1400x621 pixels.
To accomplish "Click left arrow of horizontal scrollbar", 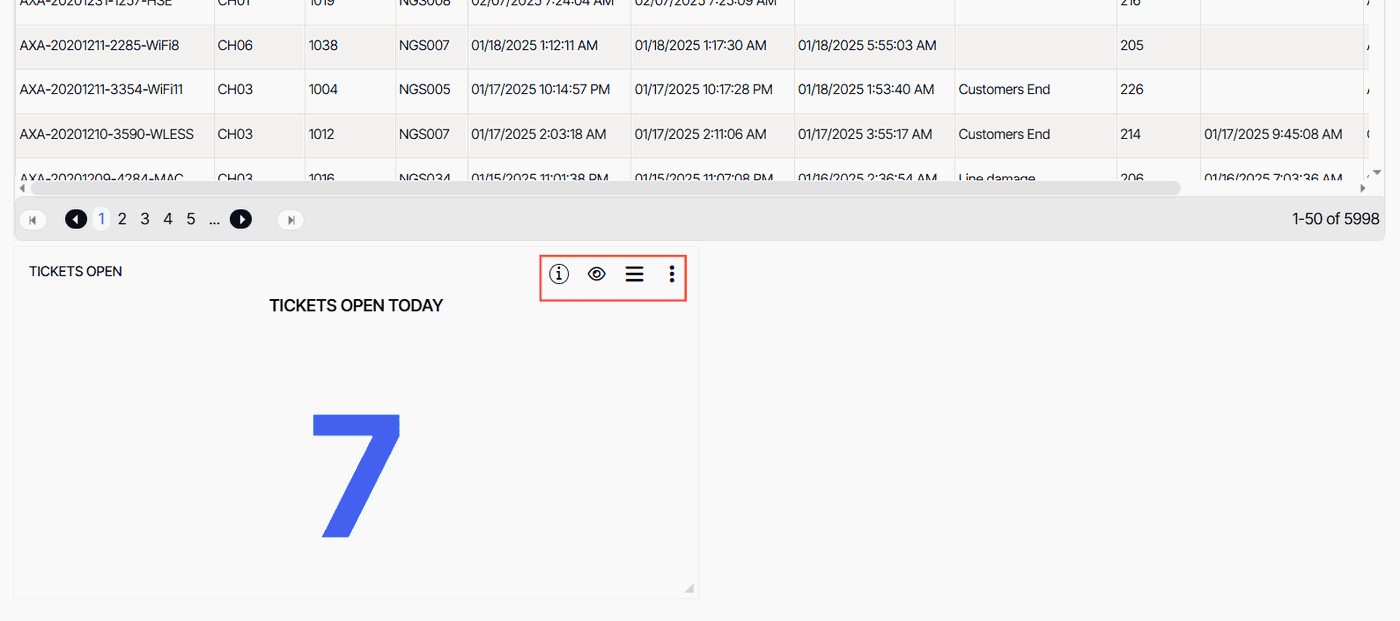I will pos(22,188).
